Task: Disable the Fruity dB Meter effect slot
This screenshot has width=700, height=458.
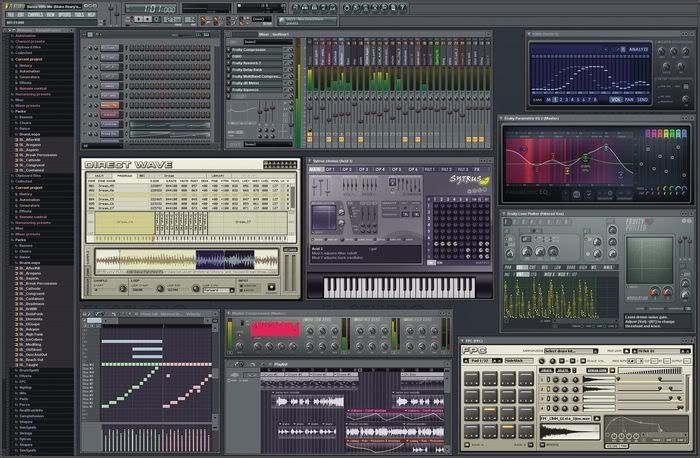Action: point(285,83)
